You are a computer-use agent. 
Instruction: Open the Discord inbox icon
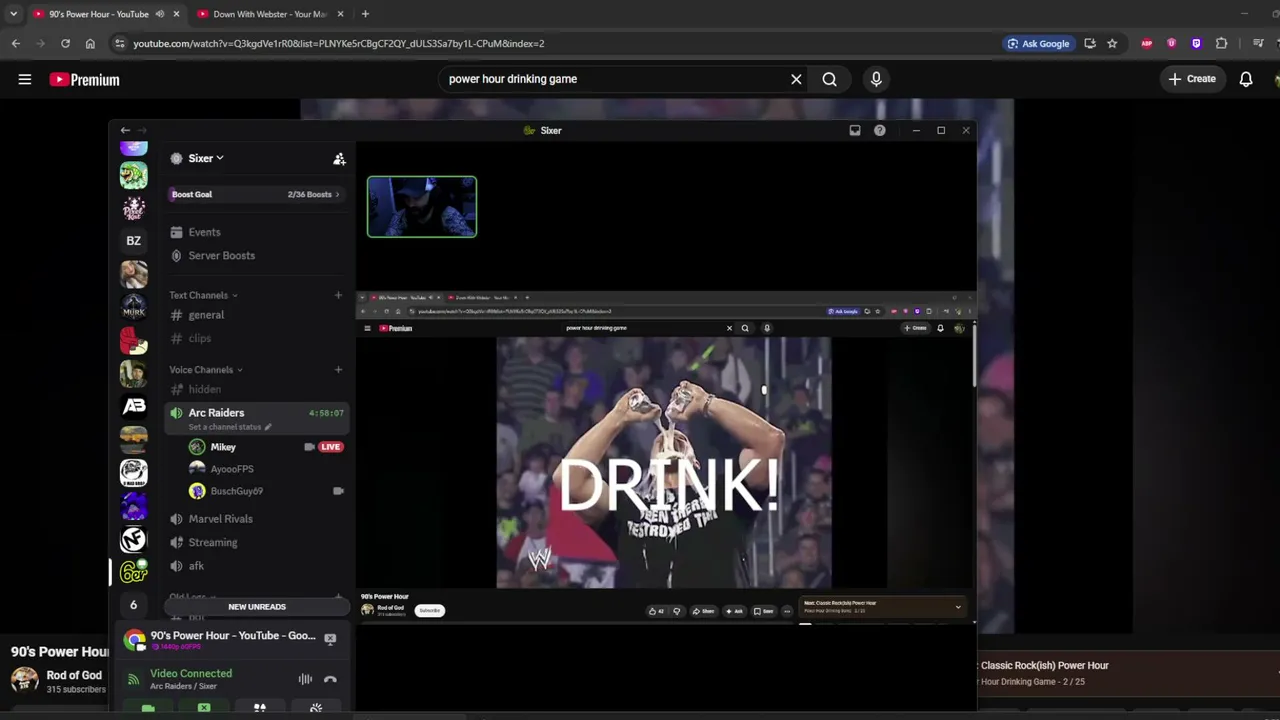pyautogui.click(x=855, y=130)
